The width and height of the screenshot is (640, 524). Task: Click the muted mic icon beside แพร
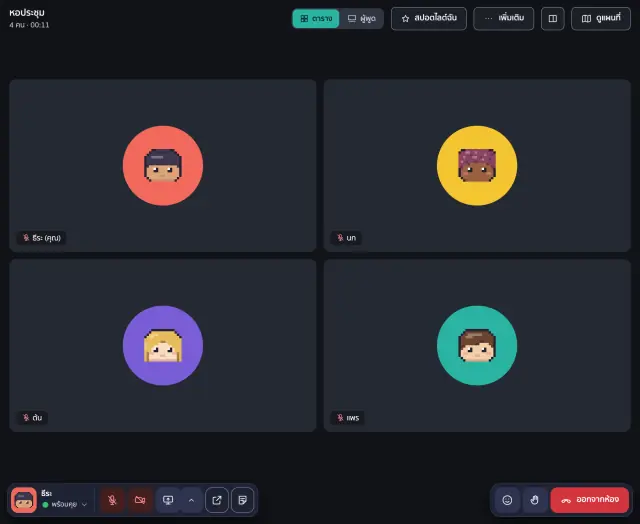340,417
